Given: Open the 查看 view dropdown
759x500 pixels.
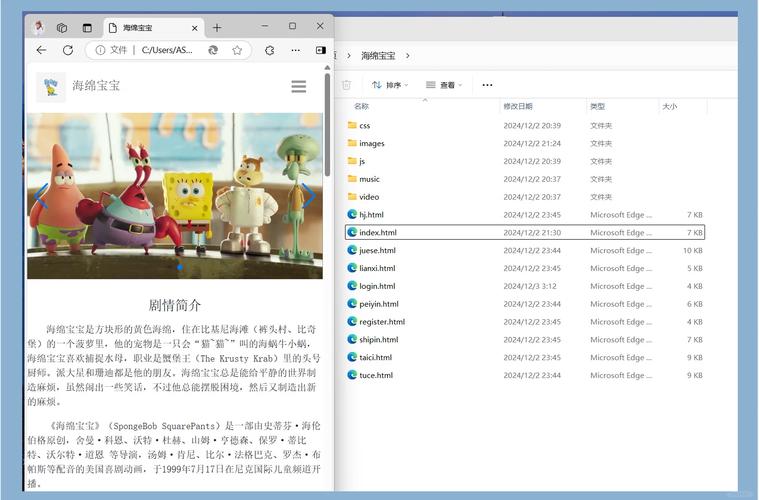Looking at the screenshot, I should tap(444, 85).
